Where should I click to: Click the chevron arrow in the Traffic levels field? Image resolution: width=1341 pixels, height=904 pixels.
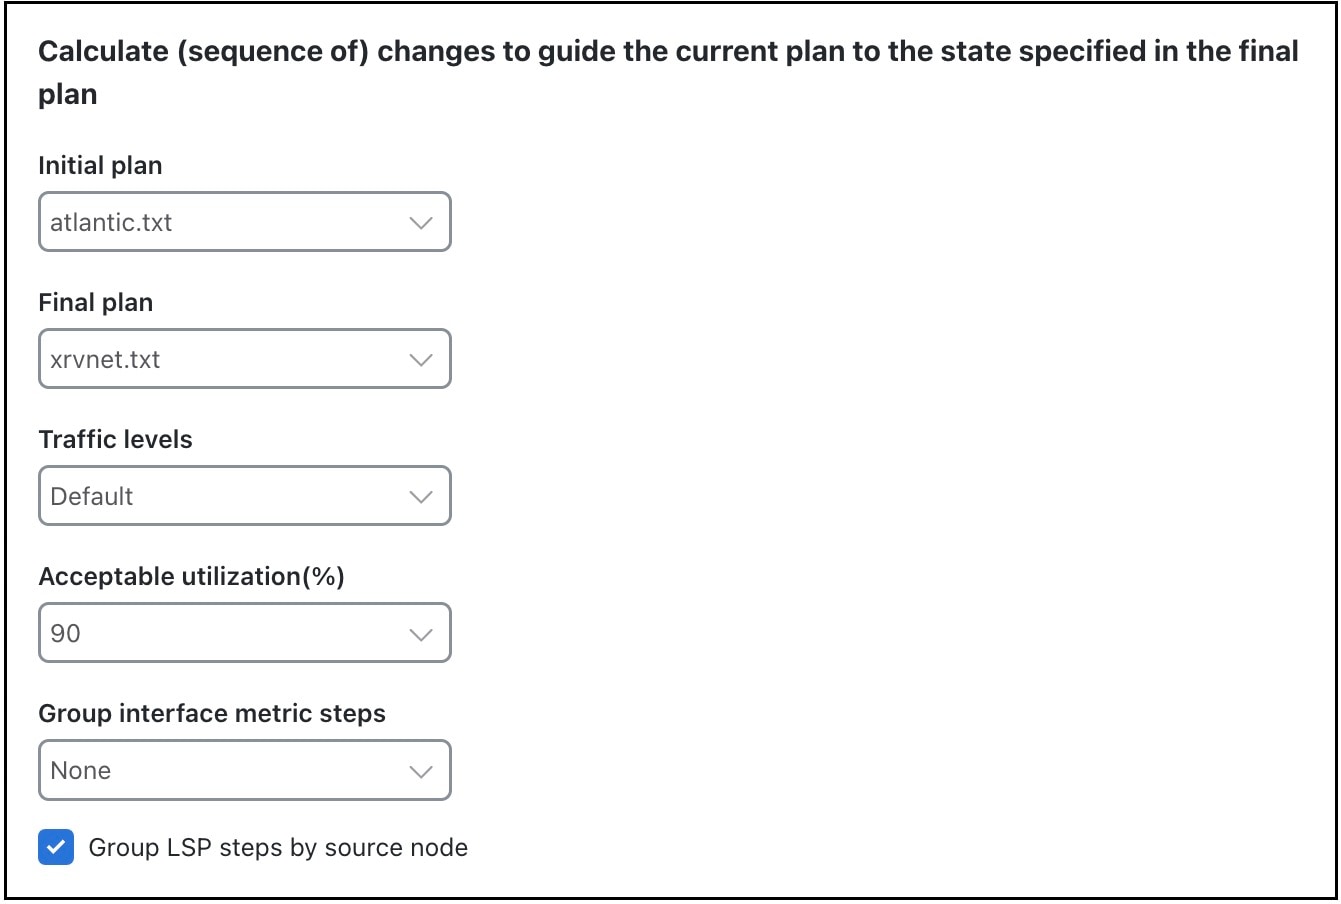[421, 497]
